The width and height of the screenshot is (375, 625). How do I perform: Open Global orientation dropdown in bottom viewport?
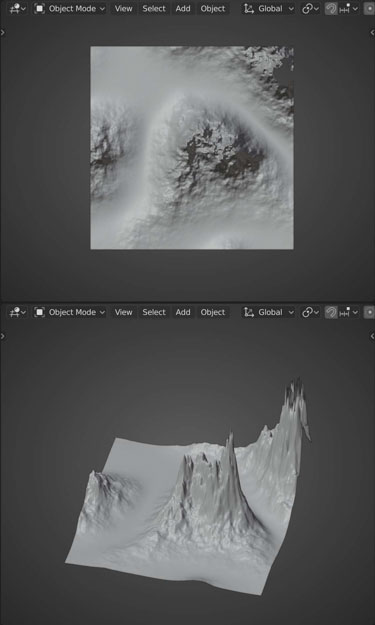pos(269,312)
